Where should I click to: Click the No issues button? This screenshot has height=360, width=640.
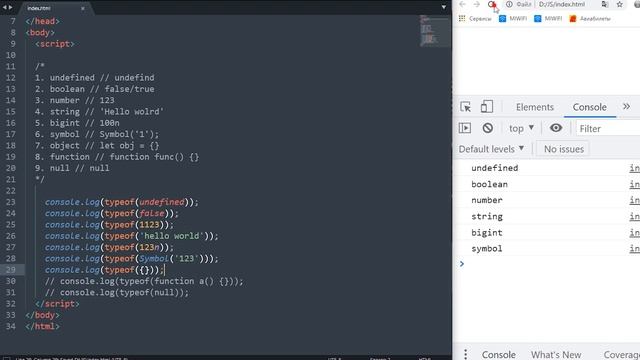564,149
